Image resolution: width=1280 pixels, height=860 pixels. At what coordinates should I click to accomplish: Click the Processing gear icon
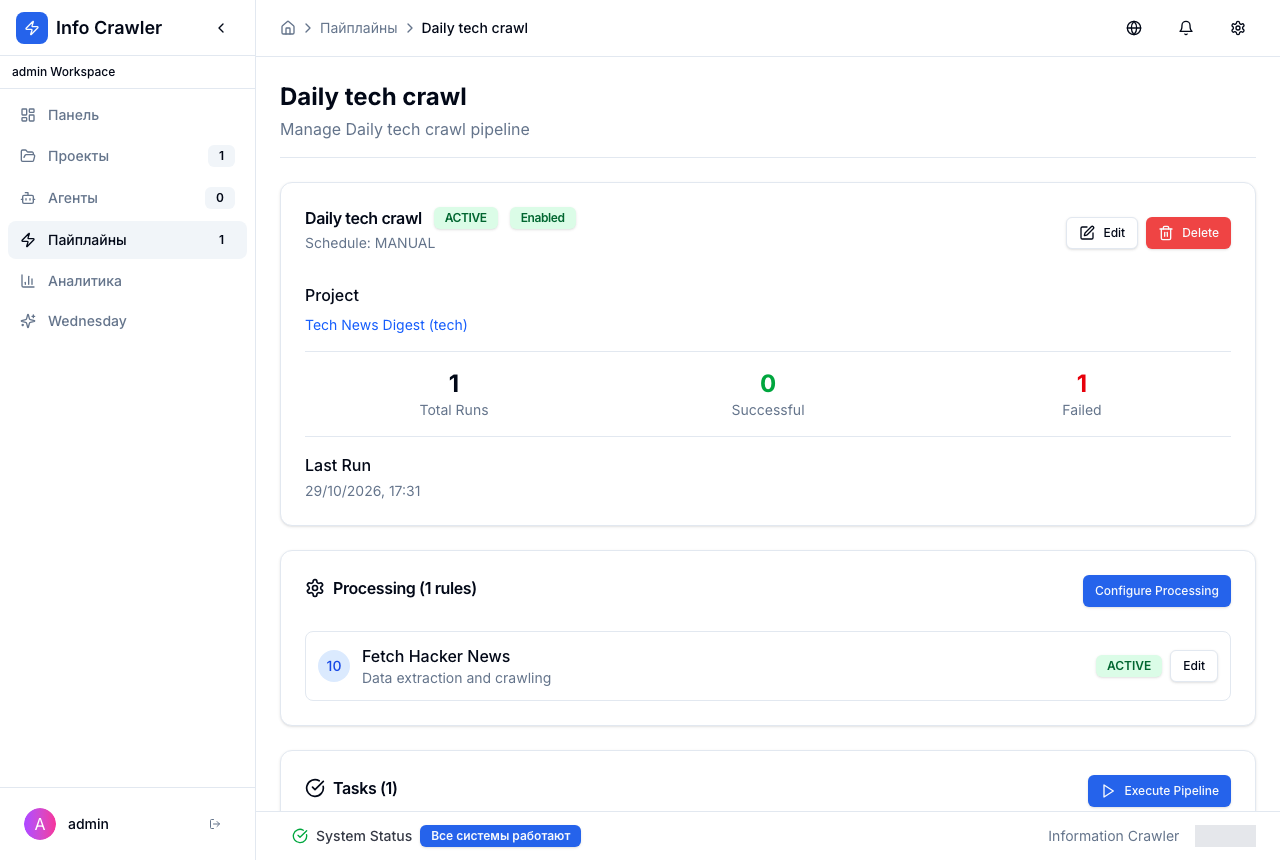[x=315, y=588]
